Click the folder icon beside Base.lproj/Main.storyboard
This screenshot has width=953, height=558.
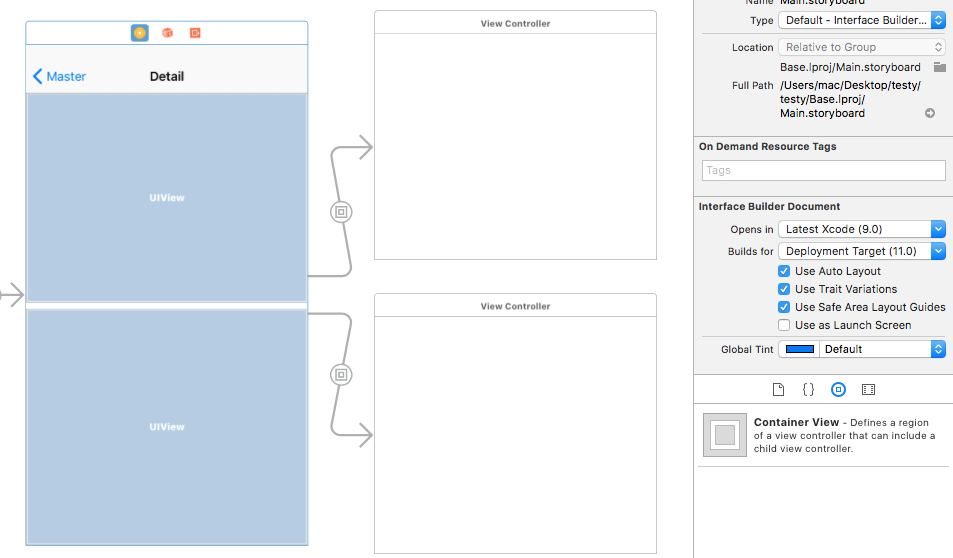pyautogui.click(x=940, y=67)
